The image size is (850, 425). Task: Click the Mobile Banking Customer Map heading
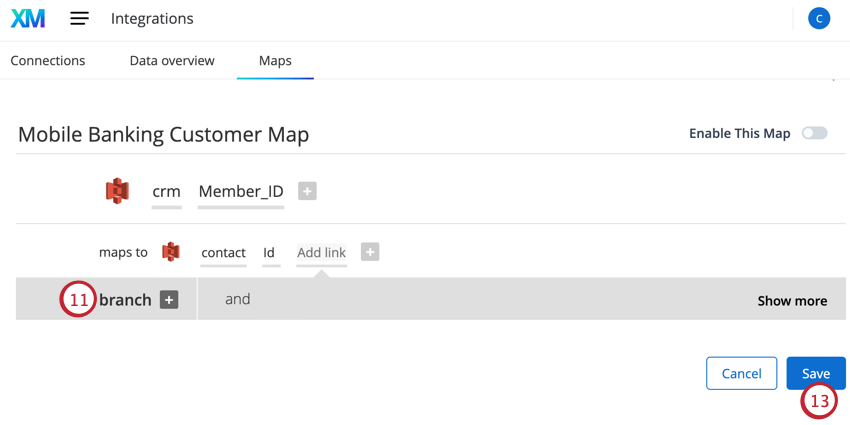click(164, 134)
